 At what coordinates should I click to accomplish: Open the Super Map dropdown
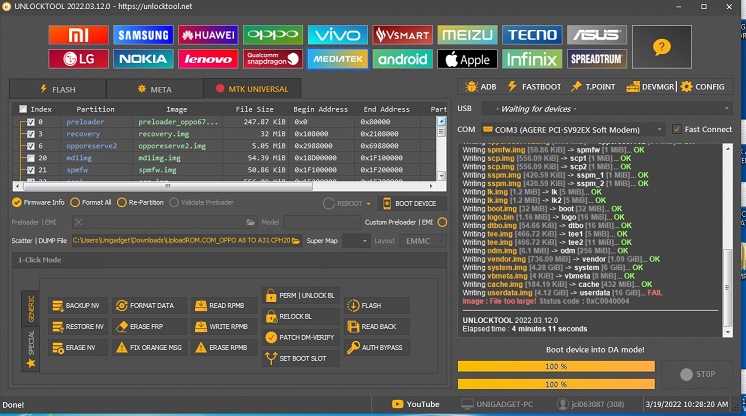click(356, 241)
